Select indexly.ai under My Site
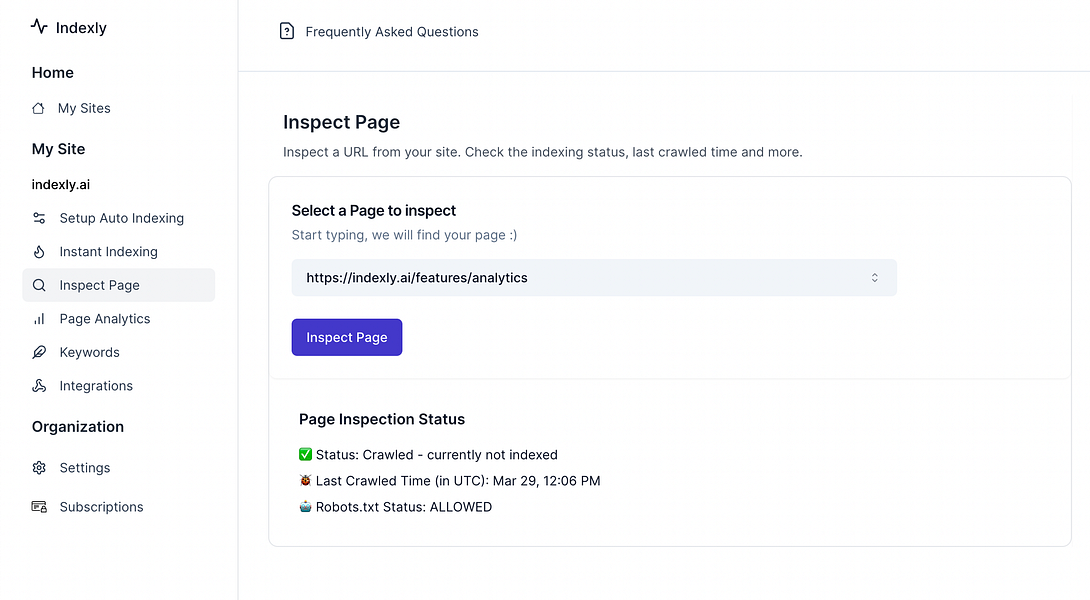 61,184
